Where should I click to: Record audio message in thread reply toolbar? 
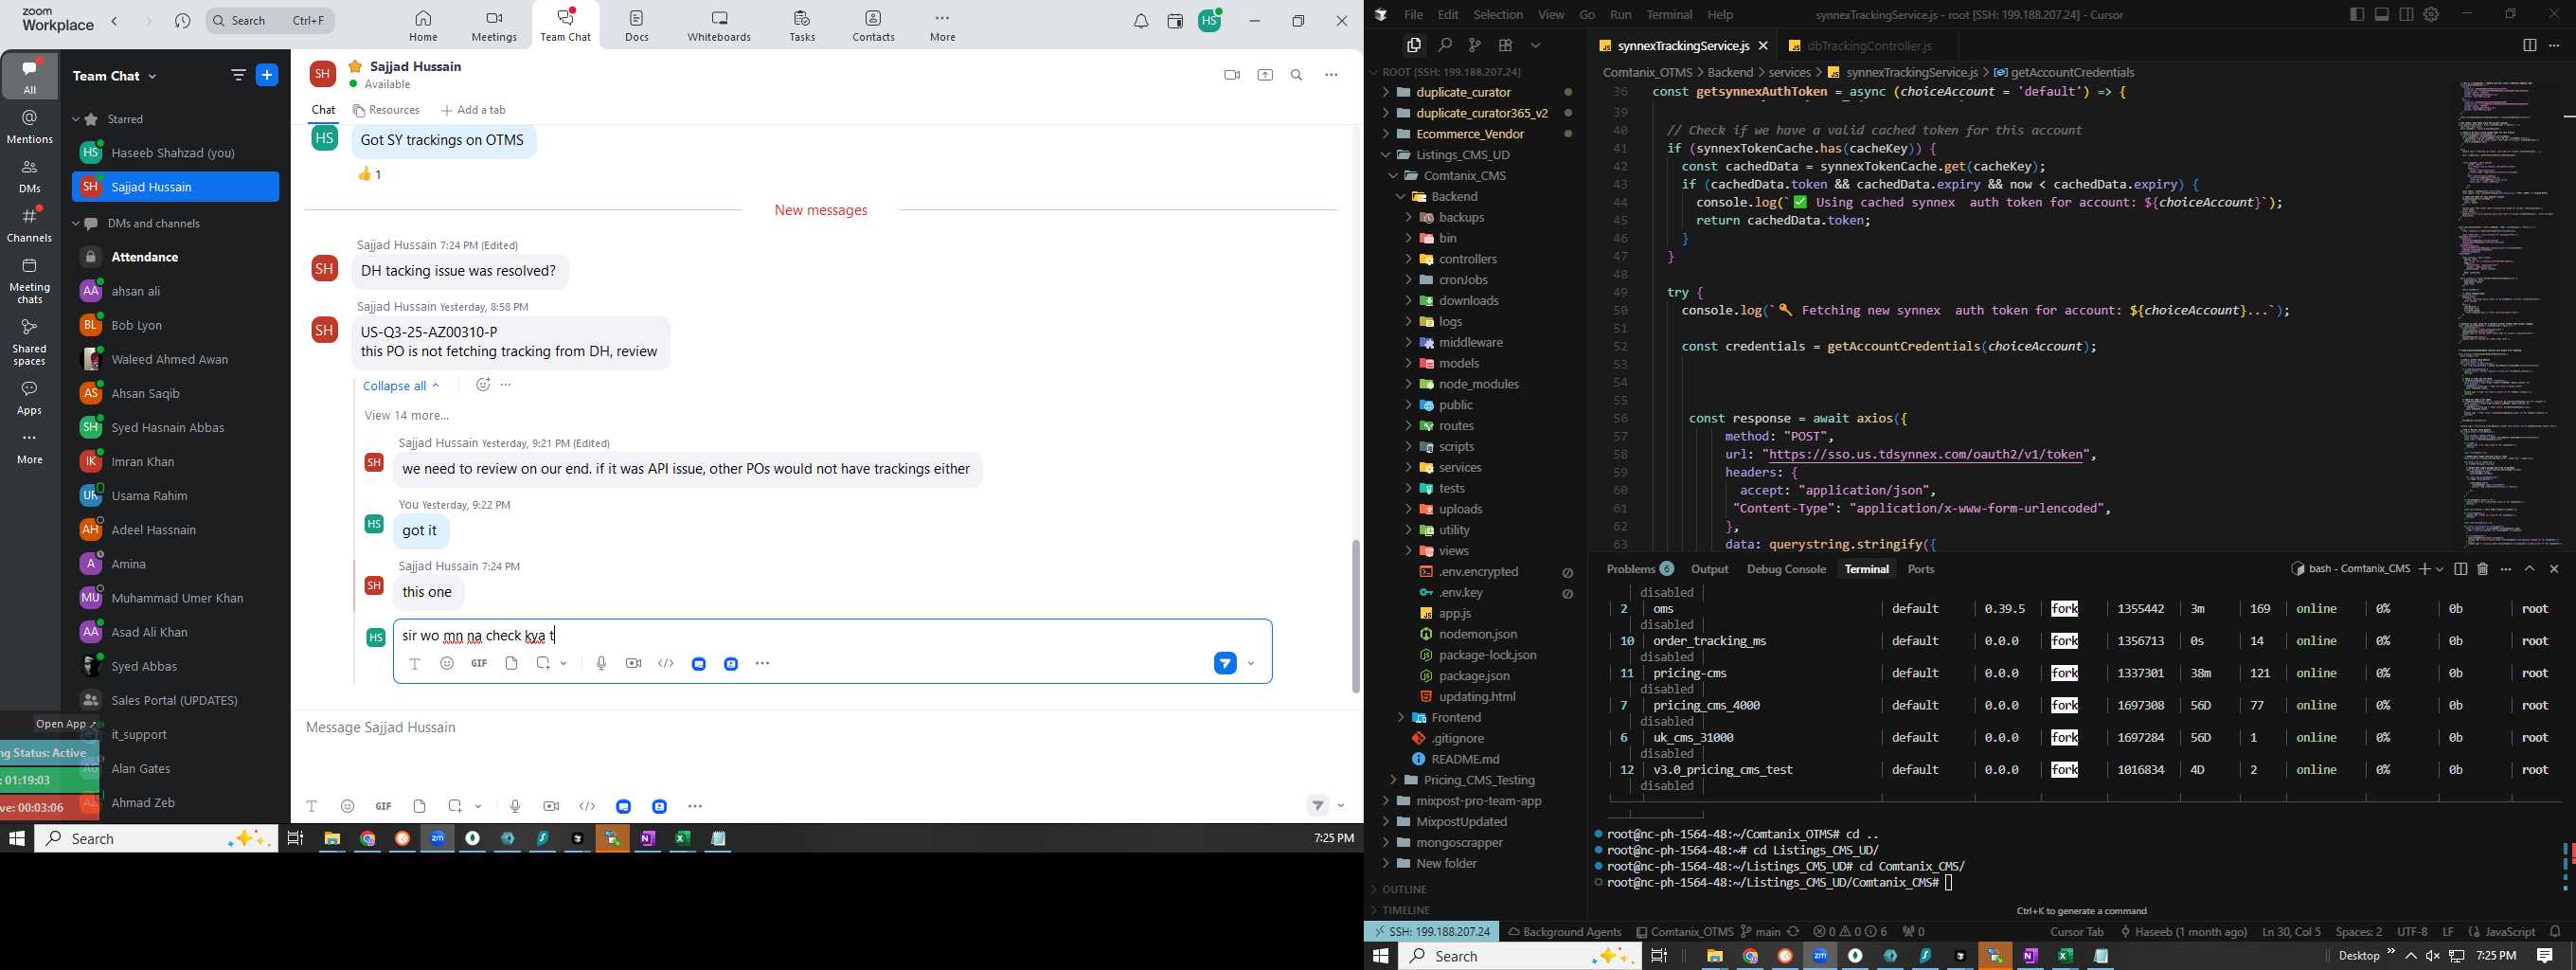(601, 663)
